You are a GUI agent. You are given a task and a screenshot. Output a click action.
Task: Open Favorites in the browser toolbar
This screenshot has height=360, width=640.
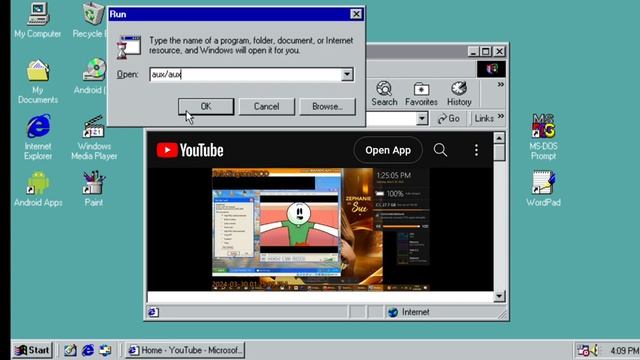point(421,94)
